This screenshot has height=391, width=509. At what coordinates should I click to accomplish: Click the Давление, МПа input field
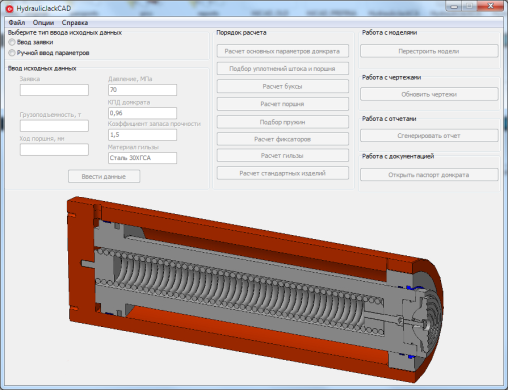tap(142, 90)
